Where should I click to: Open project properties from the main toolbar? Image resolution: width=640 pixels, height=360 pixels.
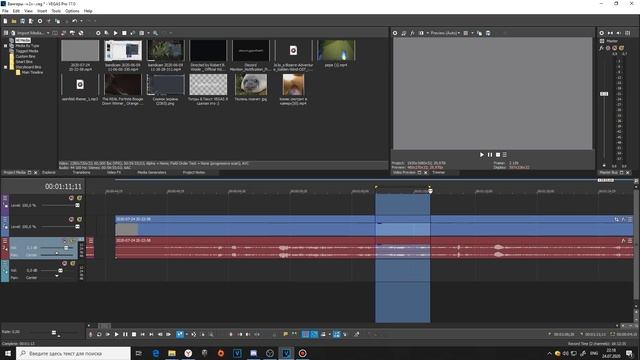[40, 21]
